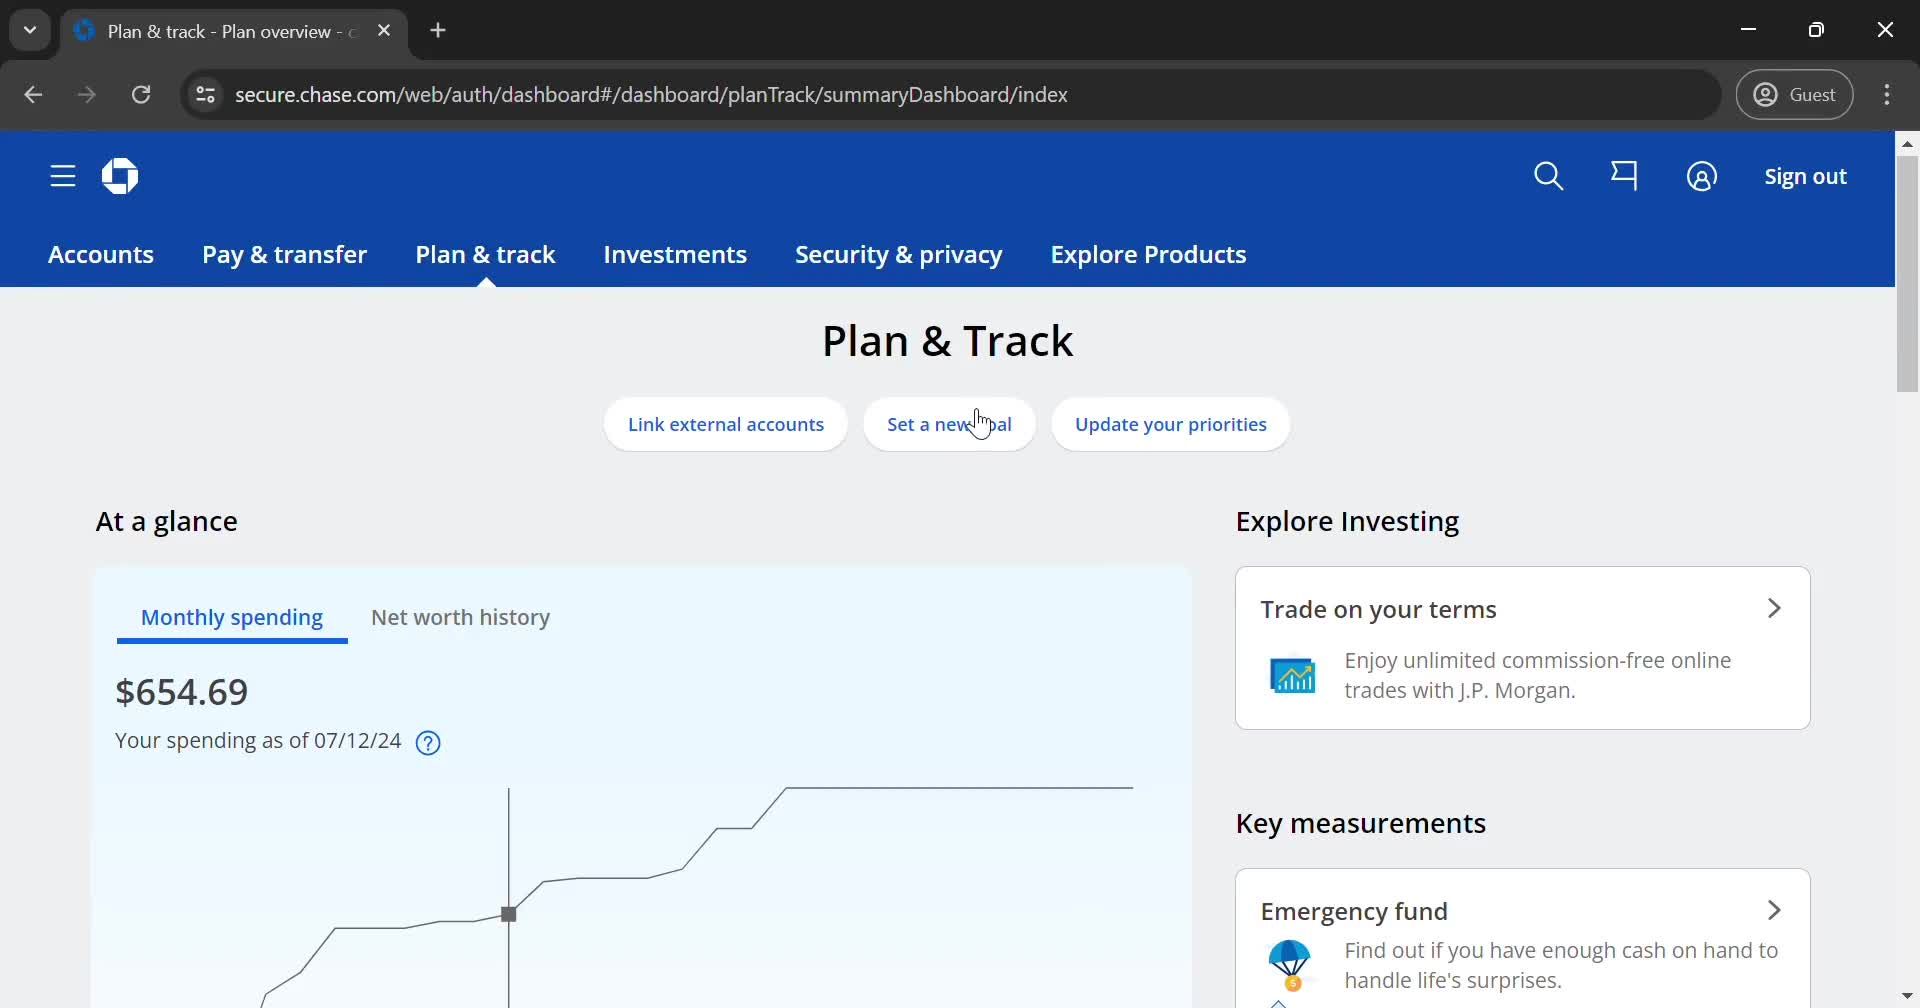
Task: Click Set a new goal
Action: [948, 424]
